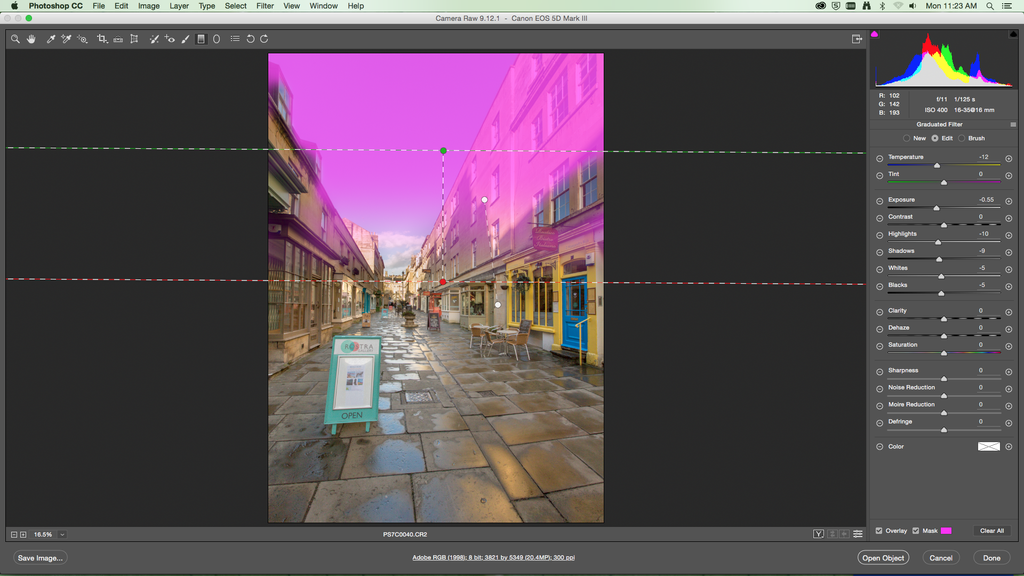Pick the White Balance eyedropper tool
The width and height of the screenshot is (1024, 576).
[50, 39]
